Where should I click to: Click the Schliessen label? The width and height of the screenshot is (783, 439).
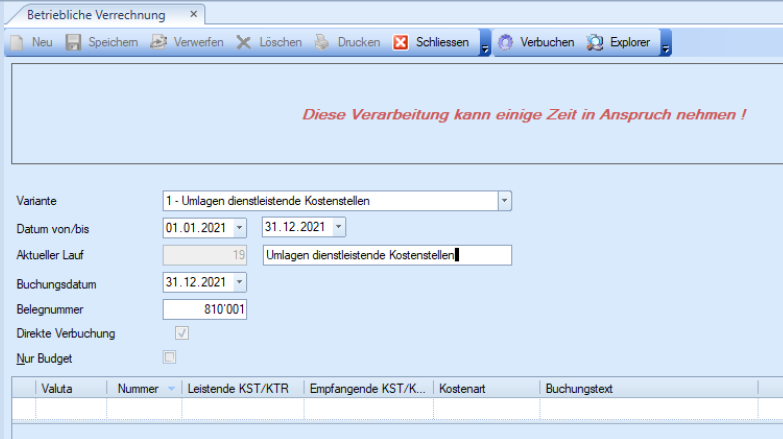pos(442,42)
